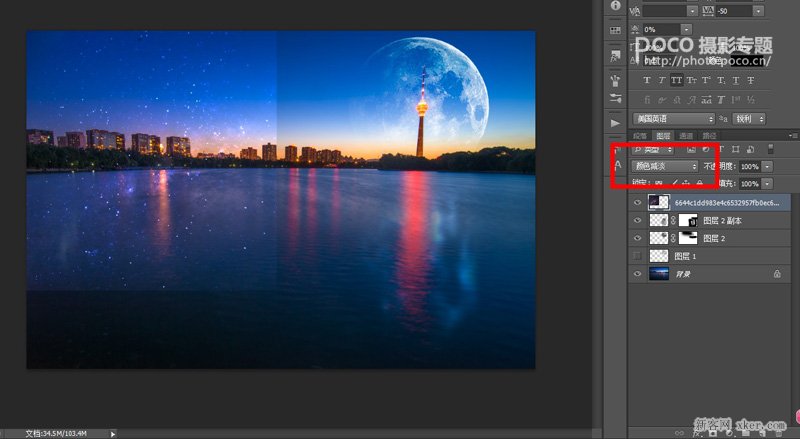Apply Faux Bold text style

point(647,80)
